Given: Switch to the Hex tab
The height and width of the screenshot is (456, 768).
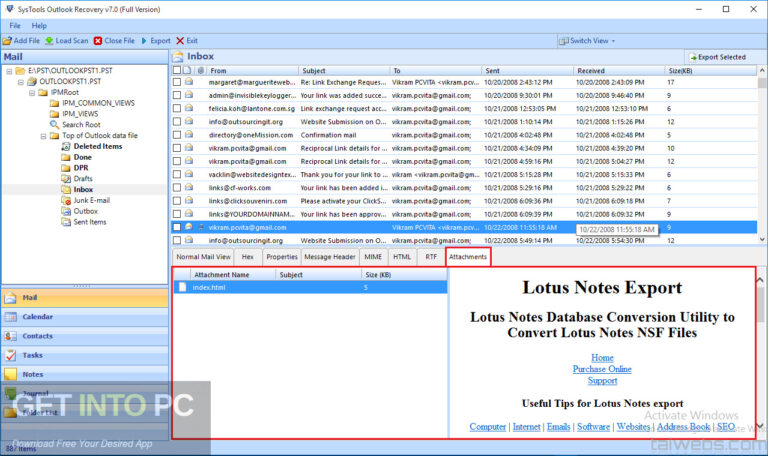Looking at the screenshot, I should pyautogui.click(x=248, y=257).
